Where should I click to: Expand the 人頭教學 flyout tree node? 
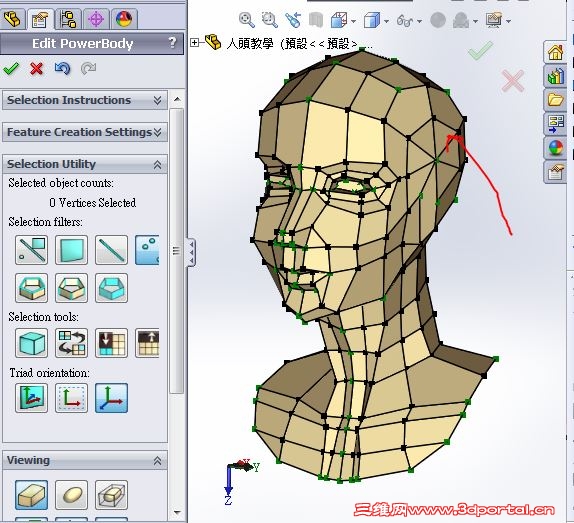pyautogui.click(x=194, y=43)
